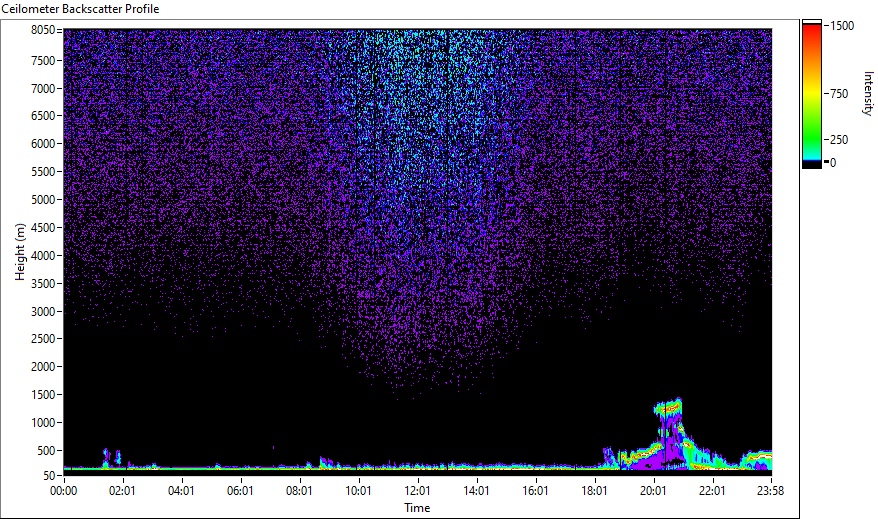The image size is (878, 519).
Task: Click the 1500 height axis value
Action: click(x=43, y=395)
